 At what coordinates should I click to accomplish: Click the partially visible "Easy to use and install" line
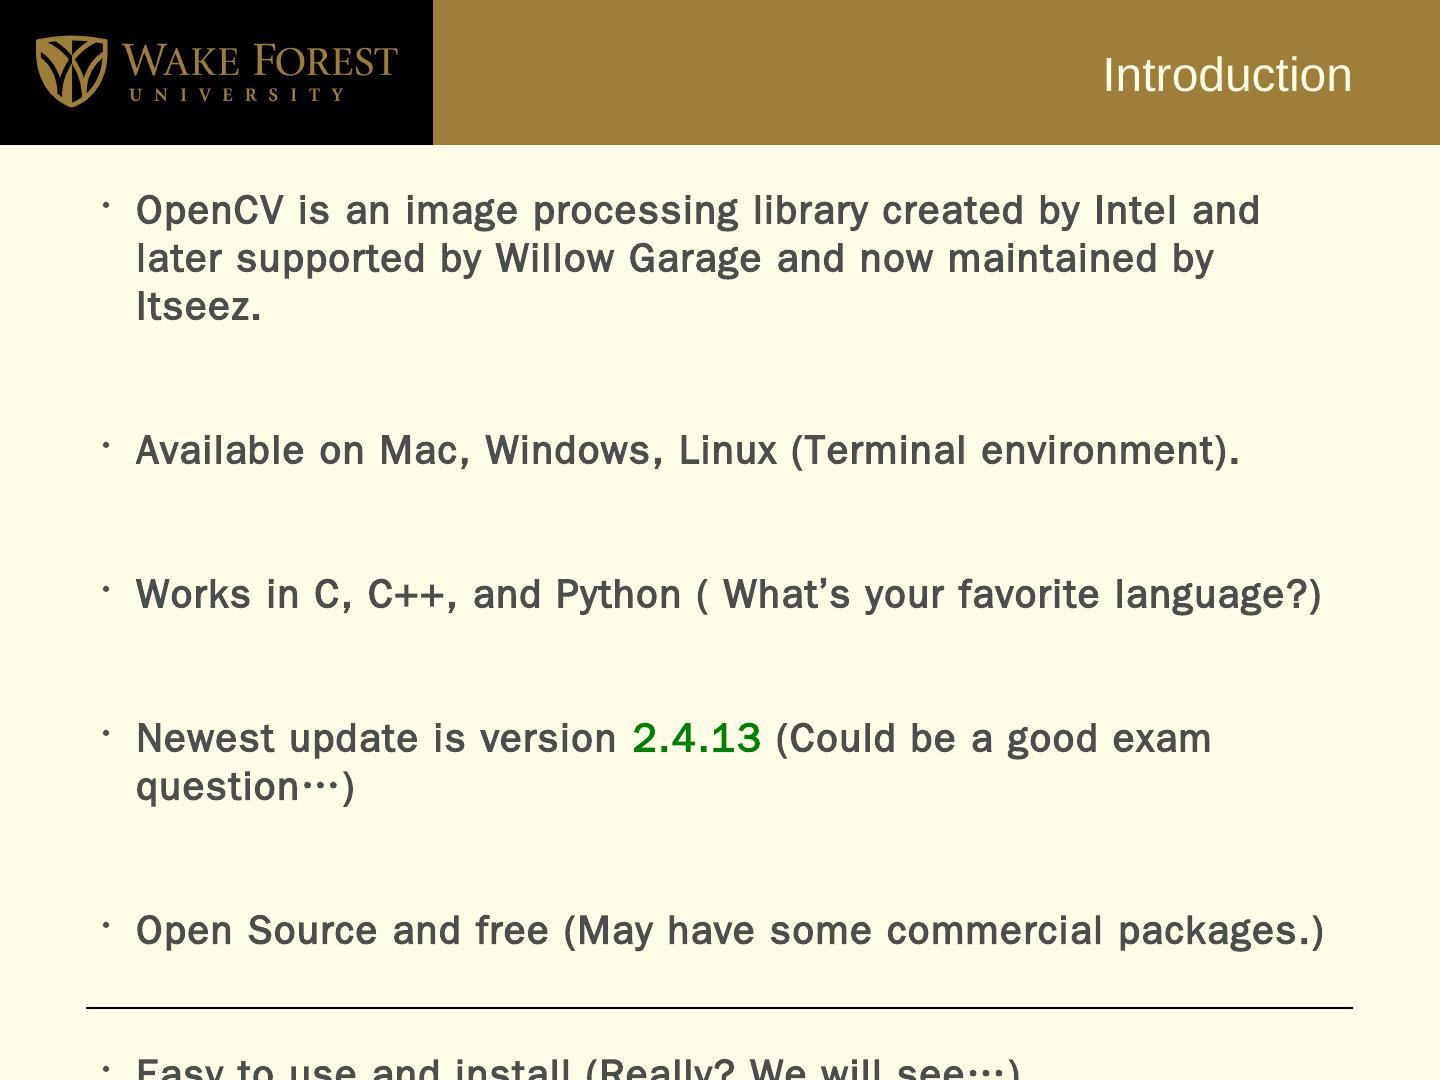pyautogui.click(x=576, y=1068)
